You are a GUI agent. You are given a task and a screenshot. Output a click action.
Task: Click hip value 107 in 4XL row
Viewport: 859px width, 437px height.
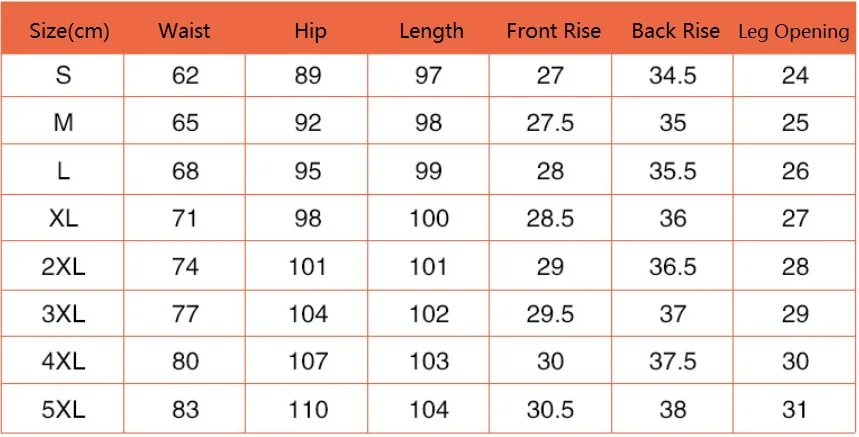coord(308,362)
